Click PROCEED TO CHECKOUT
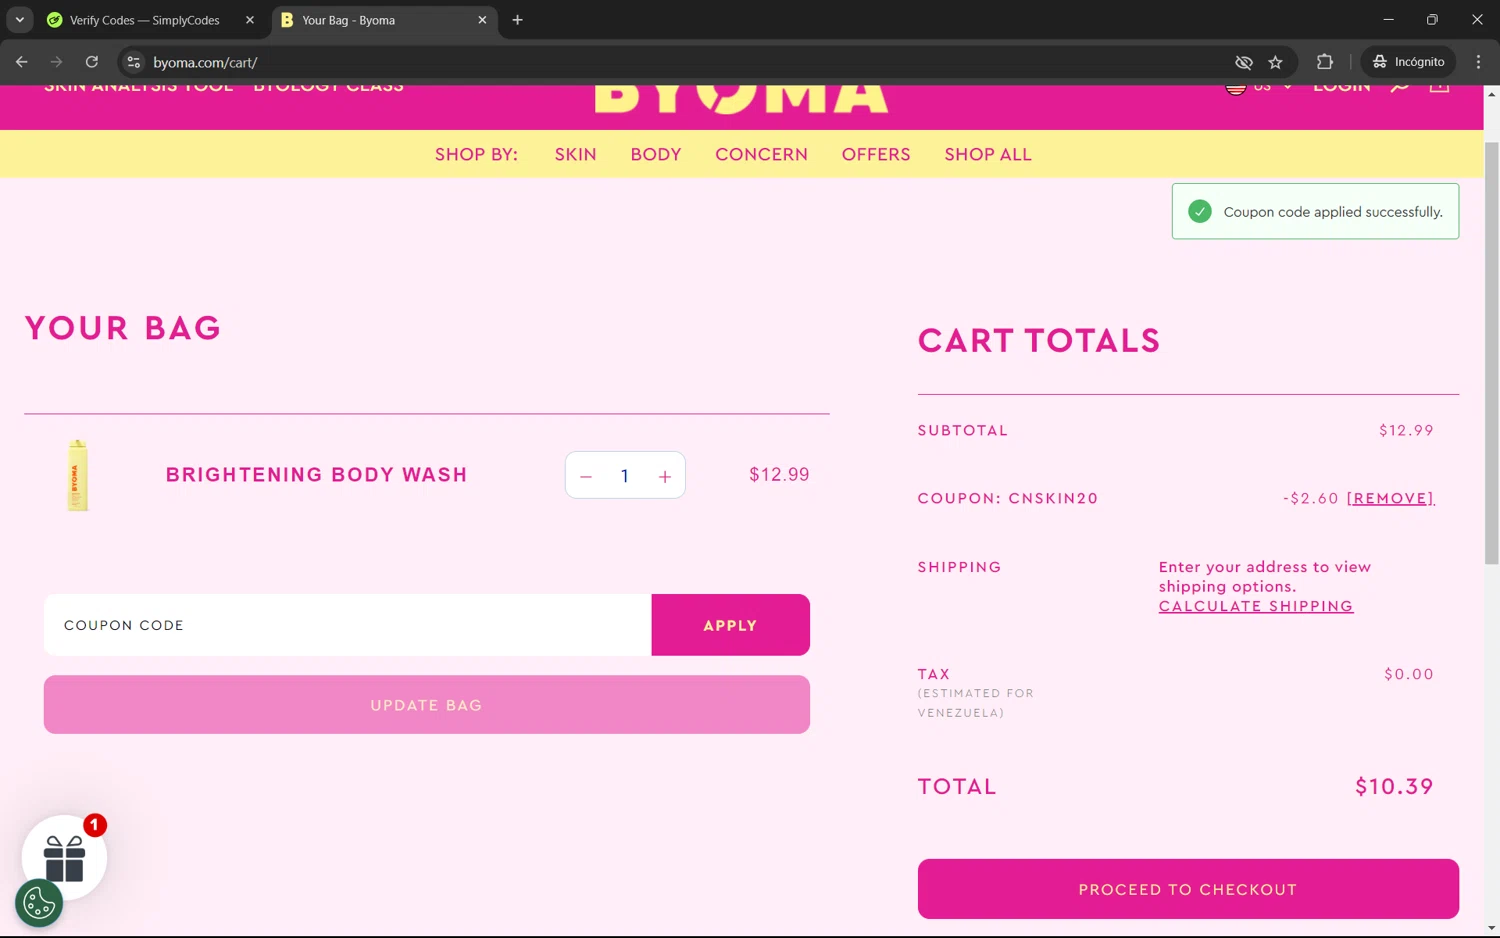This screenshot has width=1500, height=938. (x=1188, y=889)
